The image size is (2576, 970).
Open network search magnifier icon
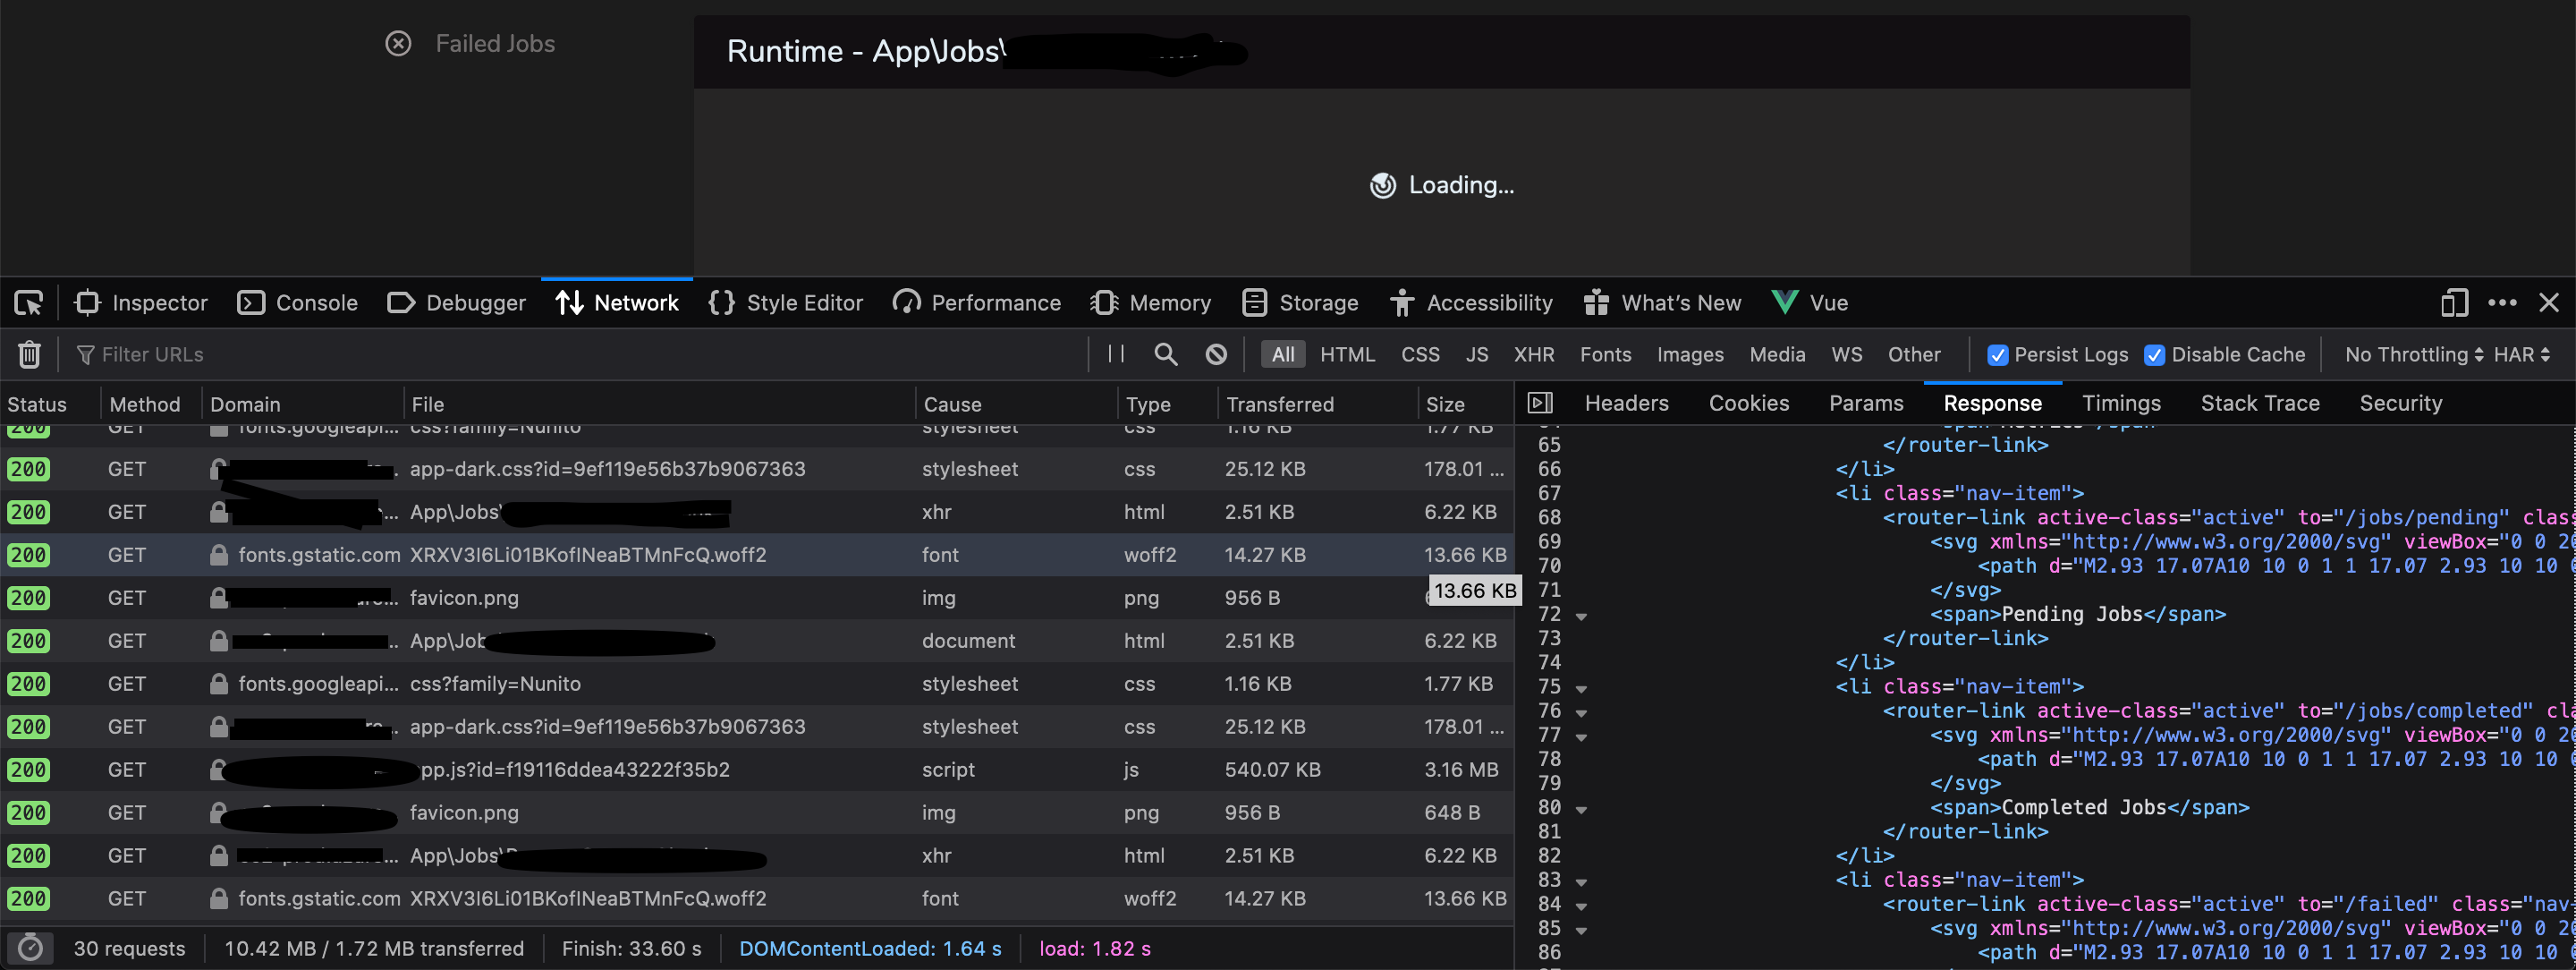click(x=1165, y=354)
